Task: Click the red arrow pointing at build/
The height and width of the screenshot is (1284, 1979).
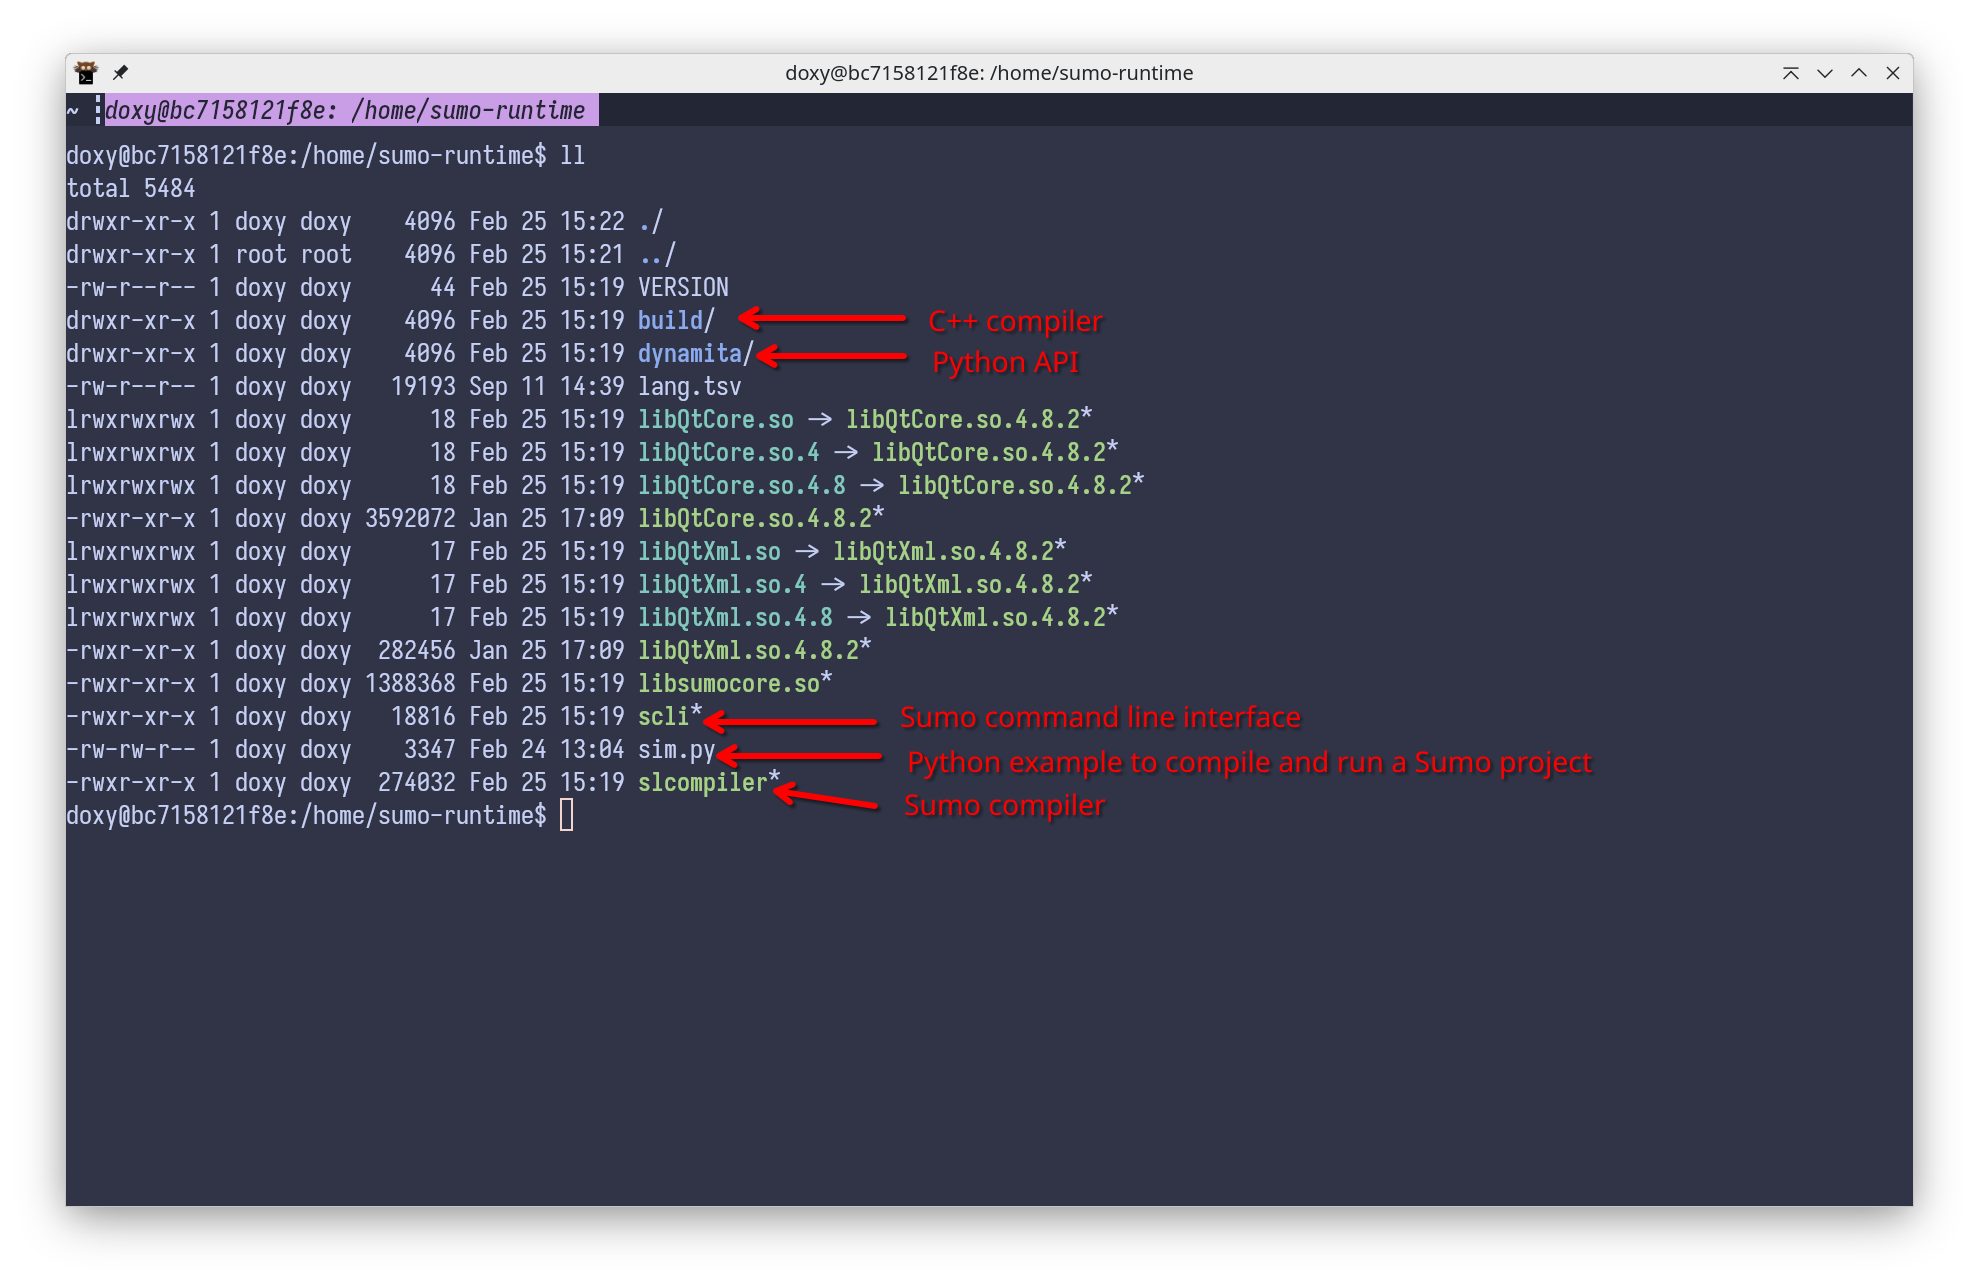Action: click(822, 319)
